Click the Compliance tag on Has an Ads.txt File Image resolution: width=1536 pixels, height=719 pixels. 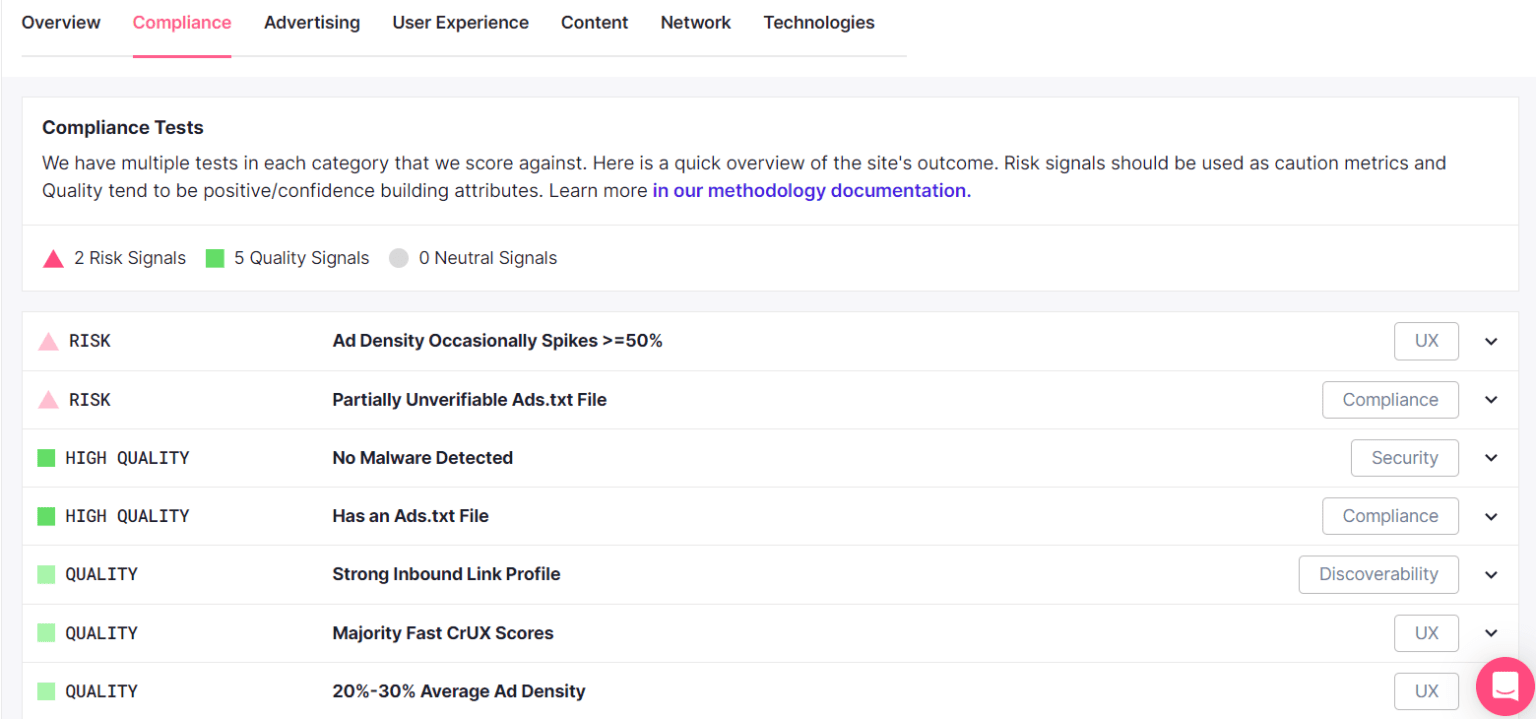[1390, 515]
